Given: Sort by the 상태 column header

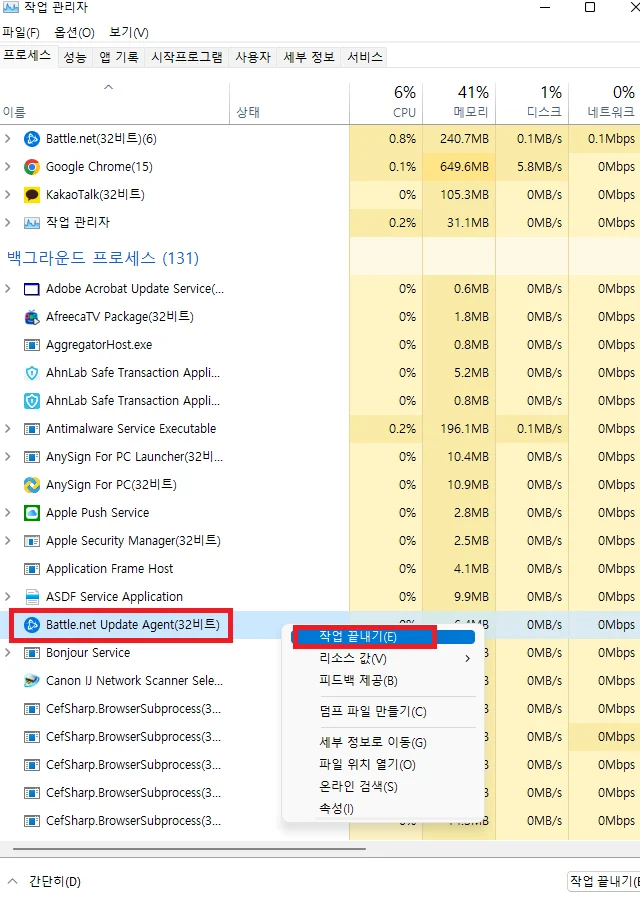Looking at the screenshot, I should pyautogui.click(x=289, y=102).
